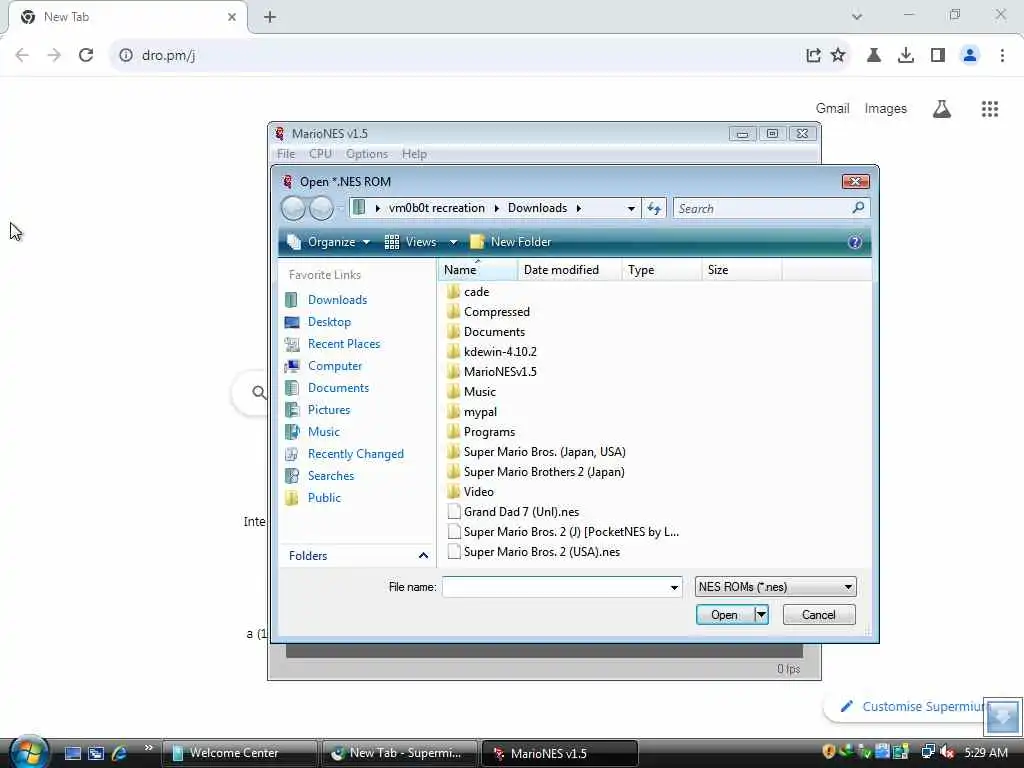Click the File name input field

(555, 587)
